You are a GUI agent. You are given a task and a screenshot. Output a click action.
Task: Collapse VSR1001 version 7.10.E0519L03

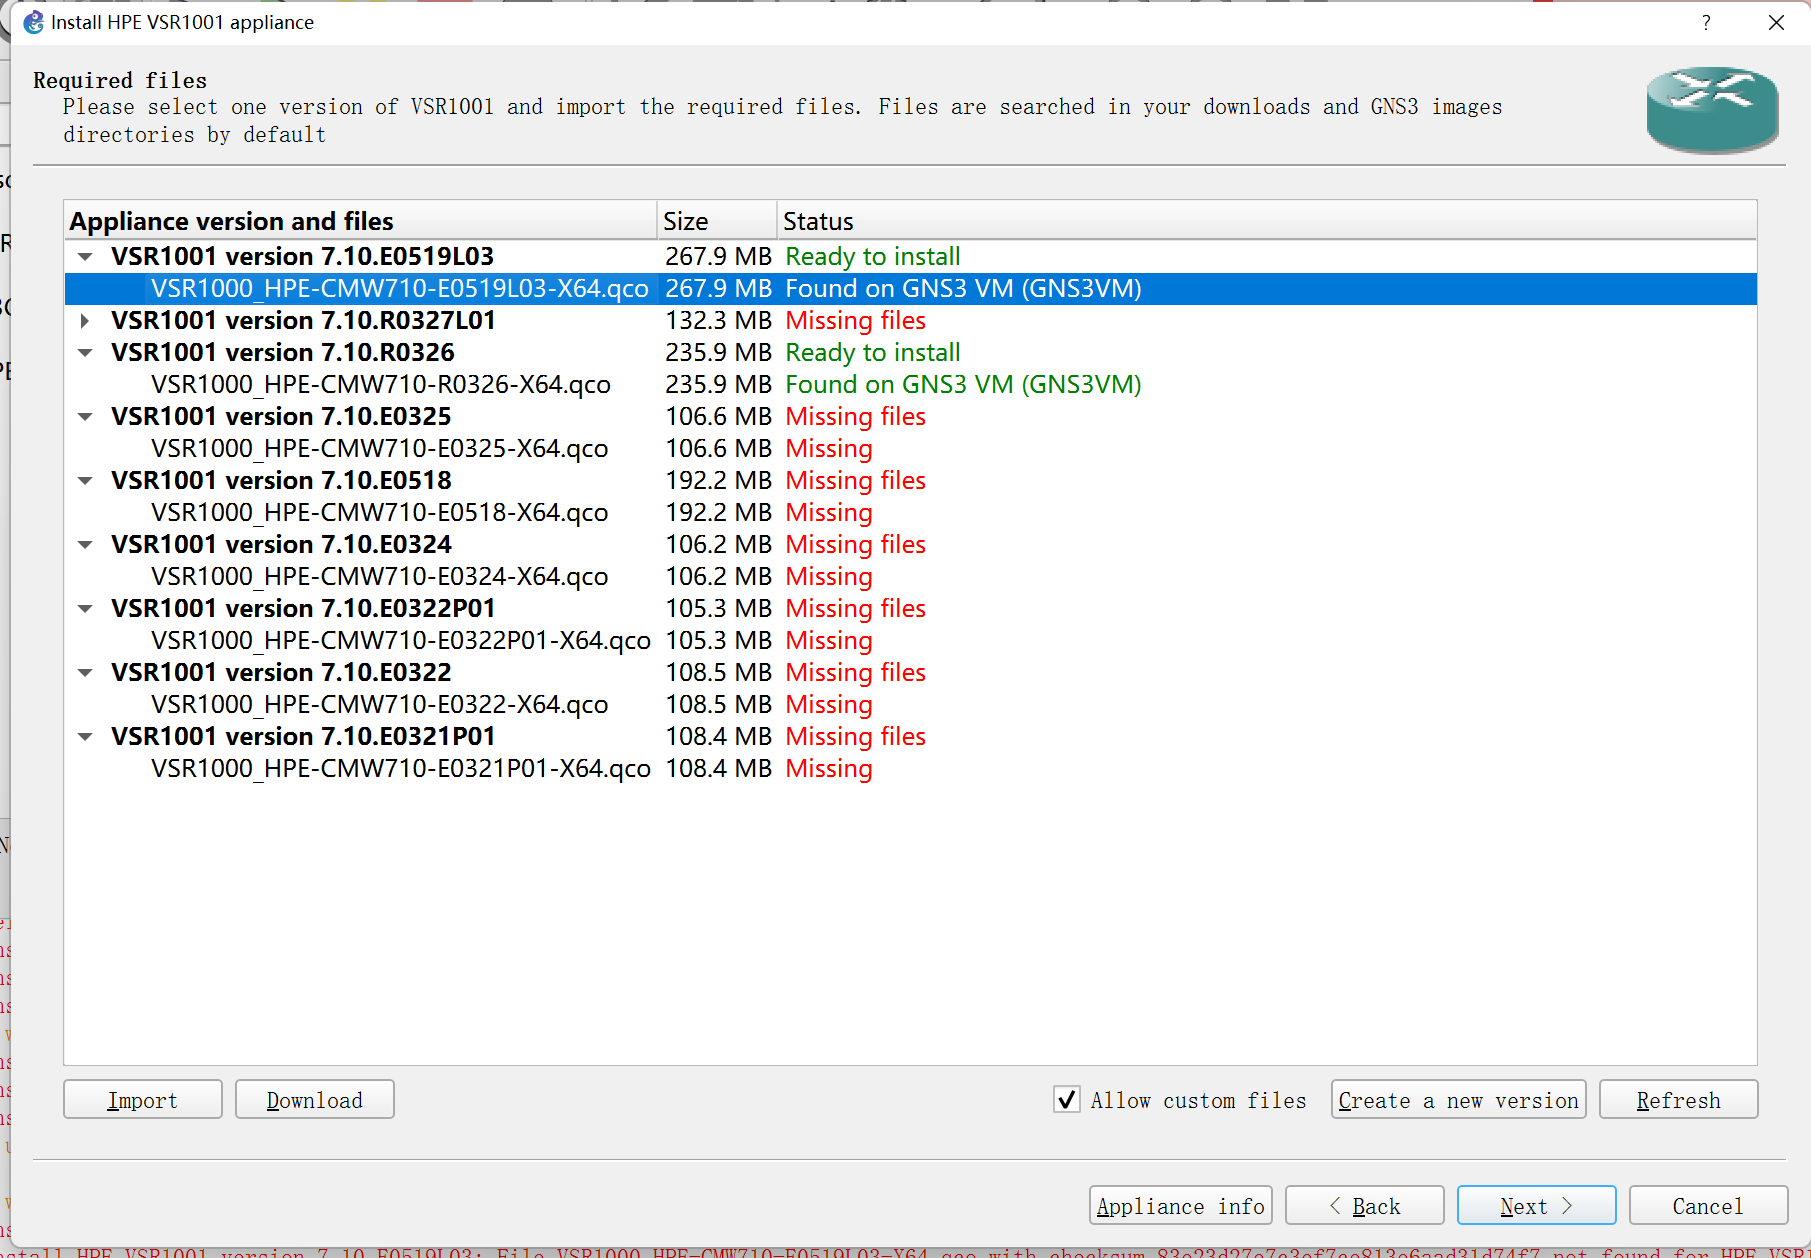(x=86, y=257)
